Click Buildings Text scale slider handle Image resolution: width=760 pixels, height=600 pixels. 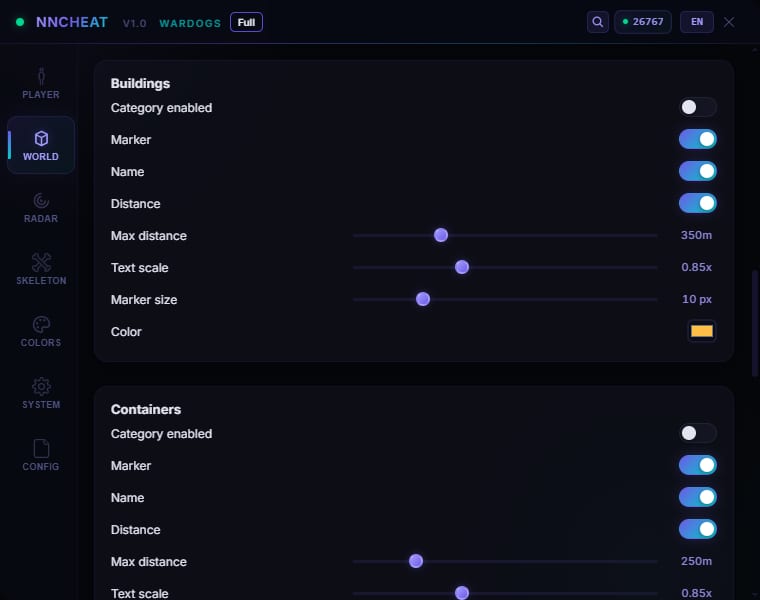[462, 267]
